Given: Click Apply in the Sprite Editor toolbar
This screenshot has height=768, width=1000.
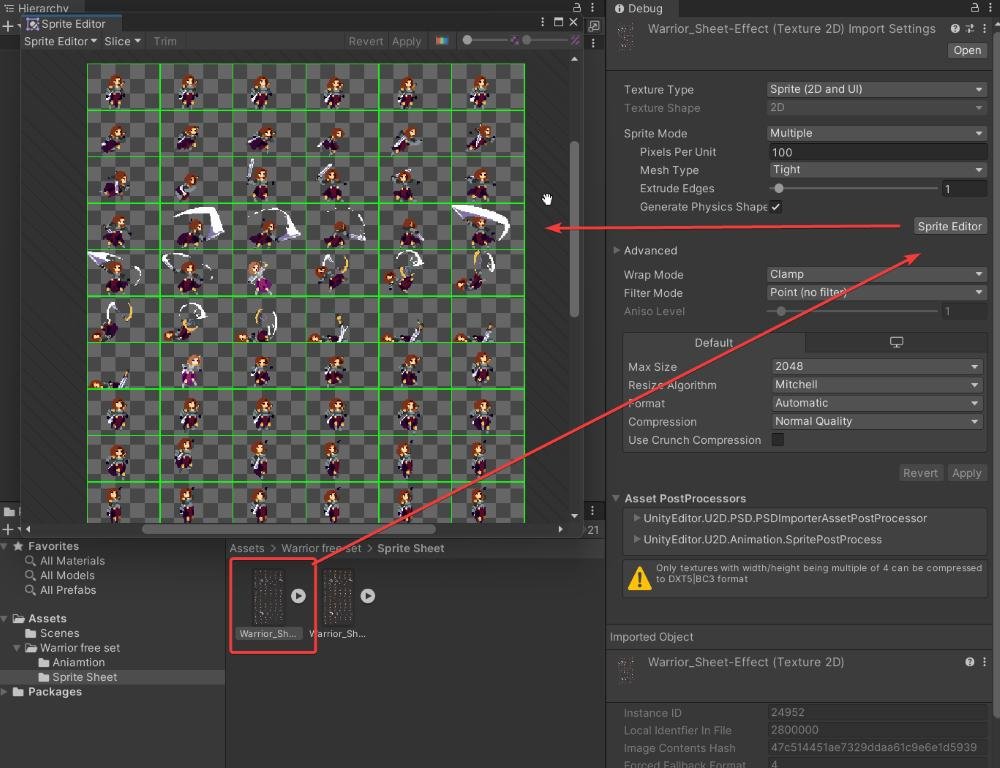Looking at the screenshot, I should coord(406,41).
